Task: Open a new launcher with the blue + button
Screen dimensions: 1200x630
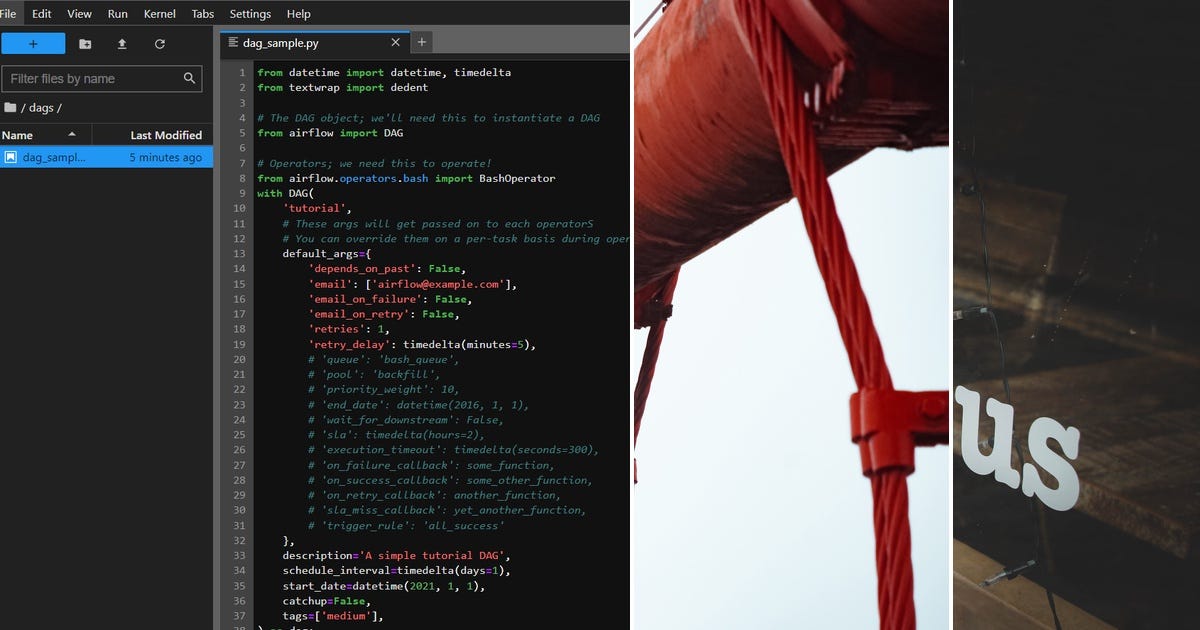Action: [33, 43]
